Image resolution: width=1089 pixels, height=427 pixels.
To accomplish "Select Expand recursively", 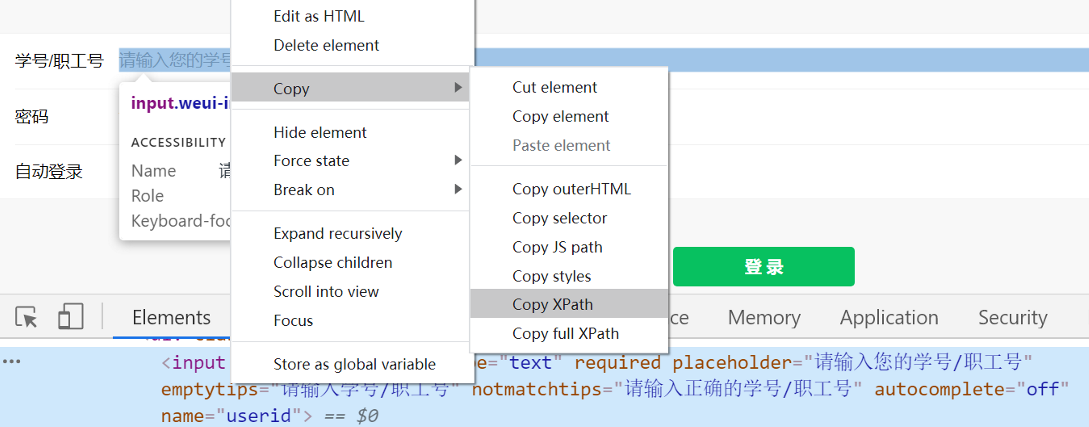I will (x=338, y=233).
